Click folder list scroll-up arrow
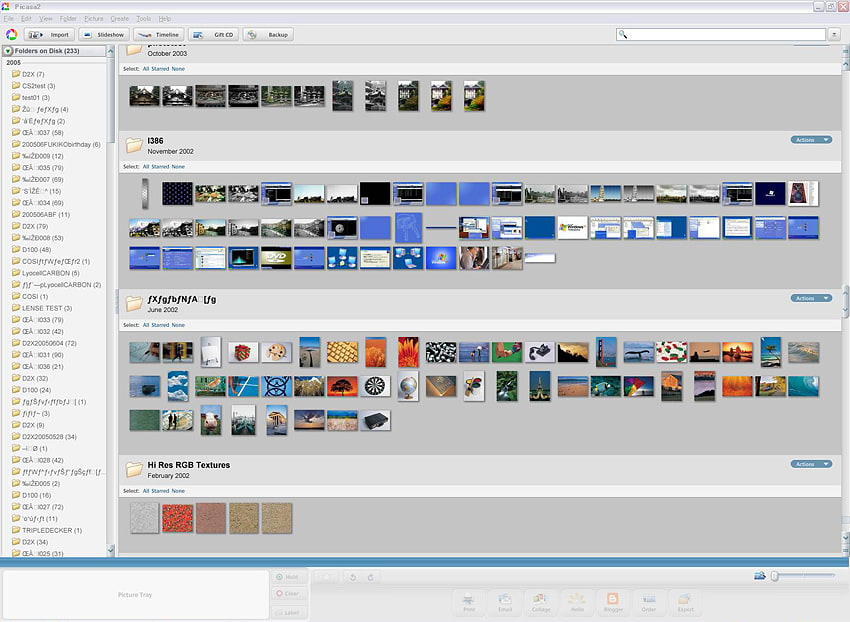 111,51
